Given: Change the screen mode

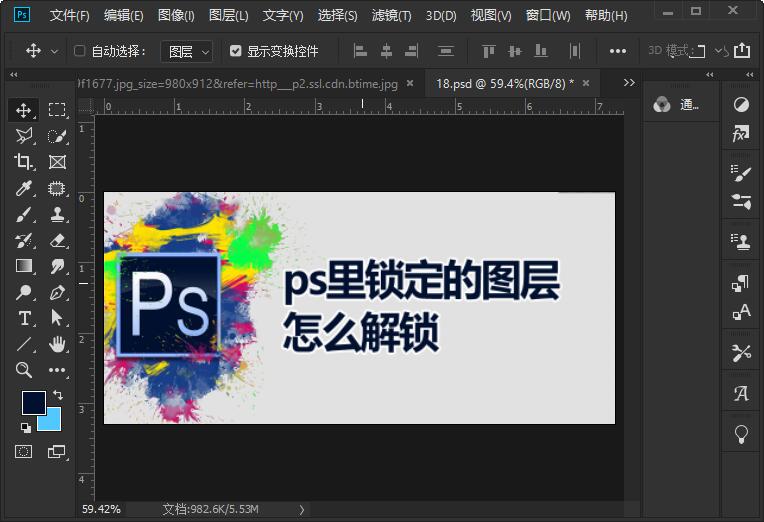Looking at the screenshot, I should point(57,452).
